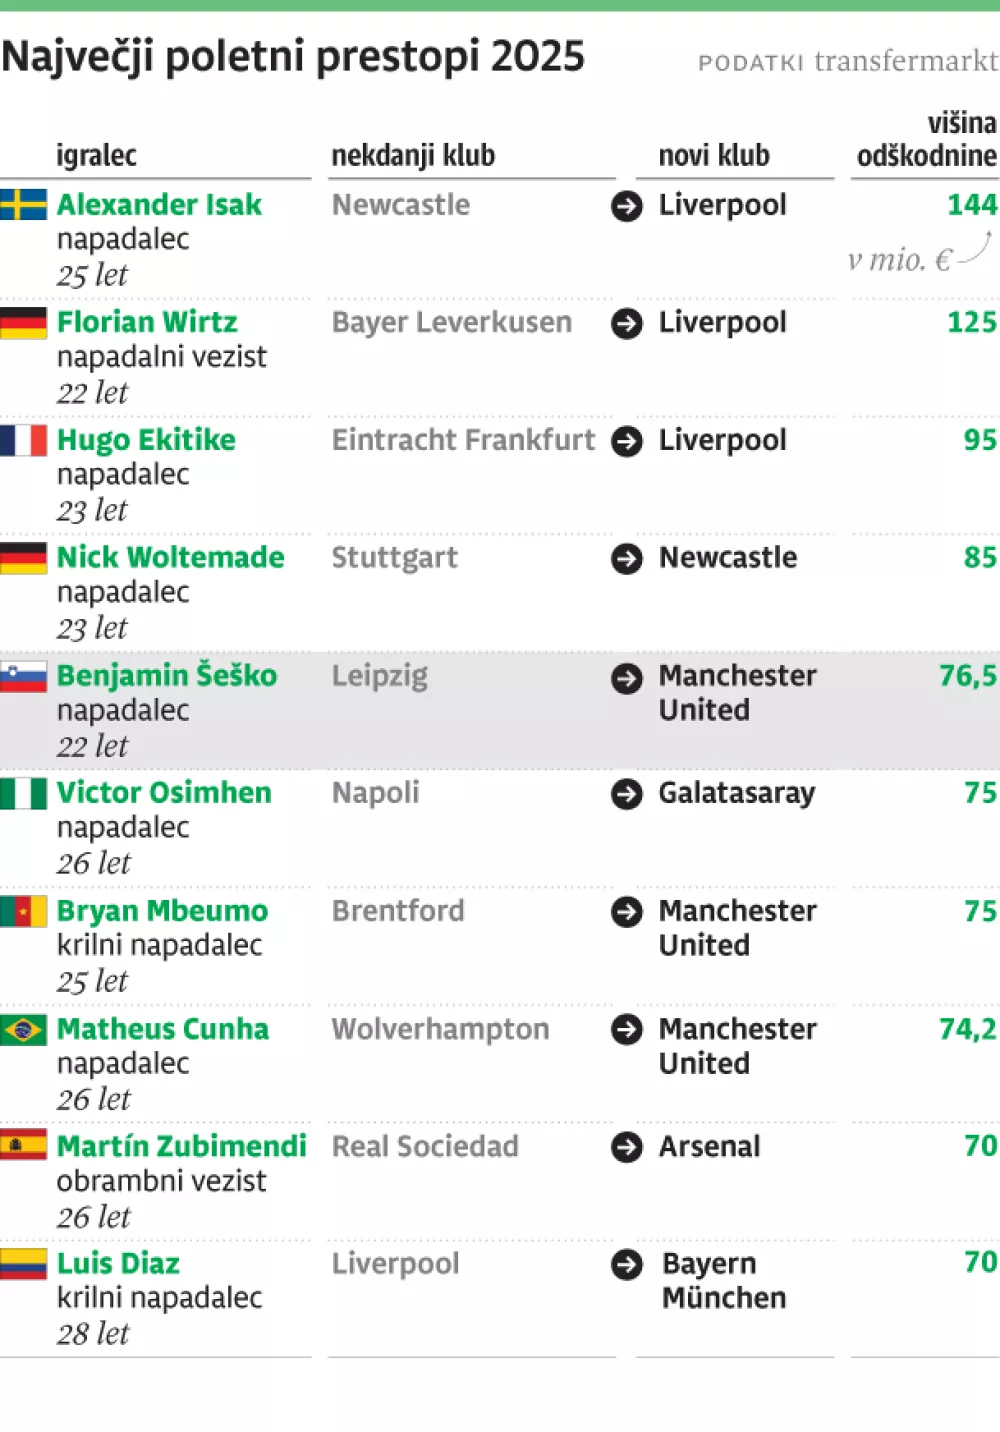Click the Swedish flag beside Alexander Isak
Image resolution: width=1000 pixels, height=1432 pixels.
(x=23, y=205)
